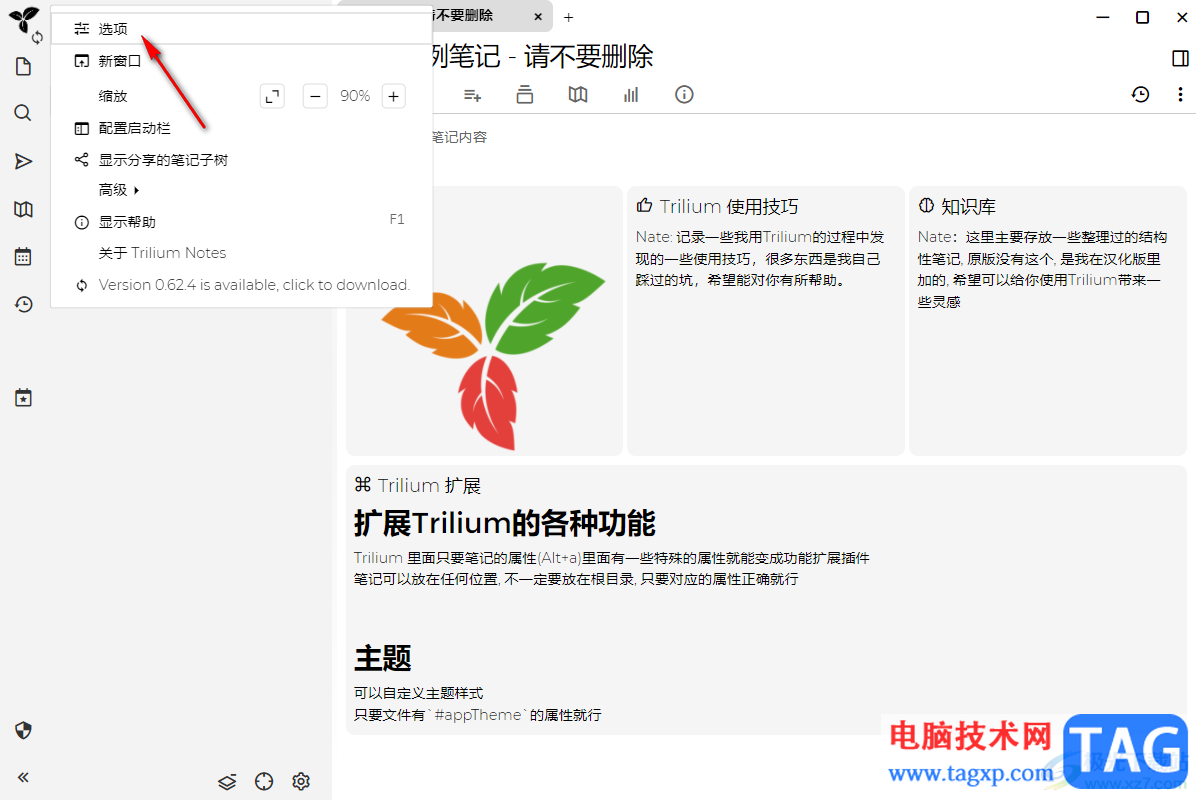Open tree settings gear icon
The height and width of the screenshot is (800, 1200).
[301, 781]
